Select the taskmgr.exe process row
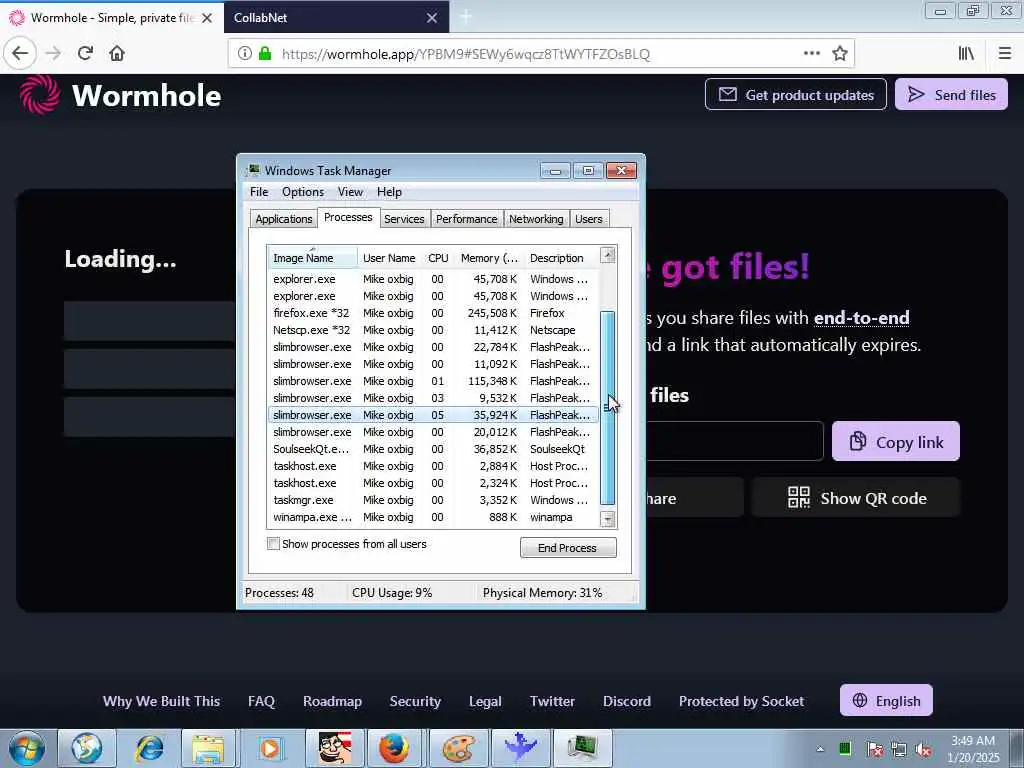 tap(432, 500)
